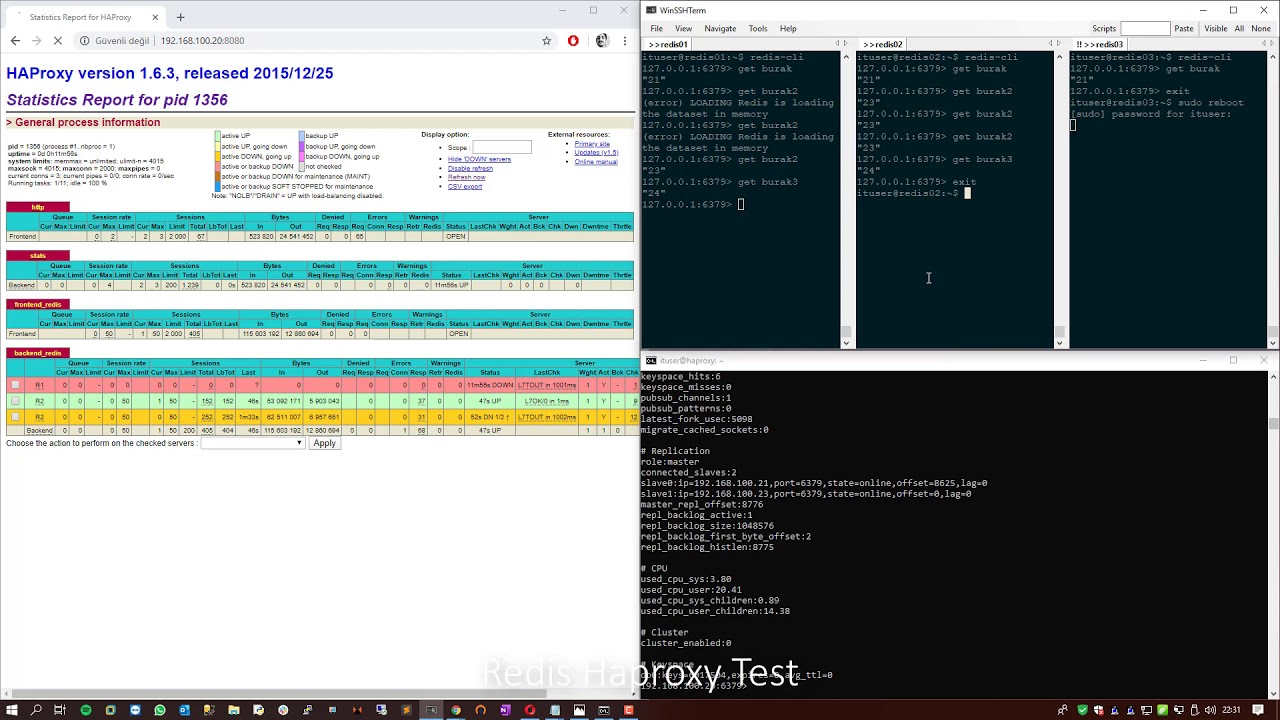Screen dimensions: 1280x720
Task: Click the CSV export link
Action: (x=465, y=186)
